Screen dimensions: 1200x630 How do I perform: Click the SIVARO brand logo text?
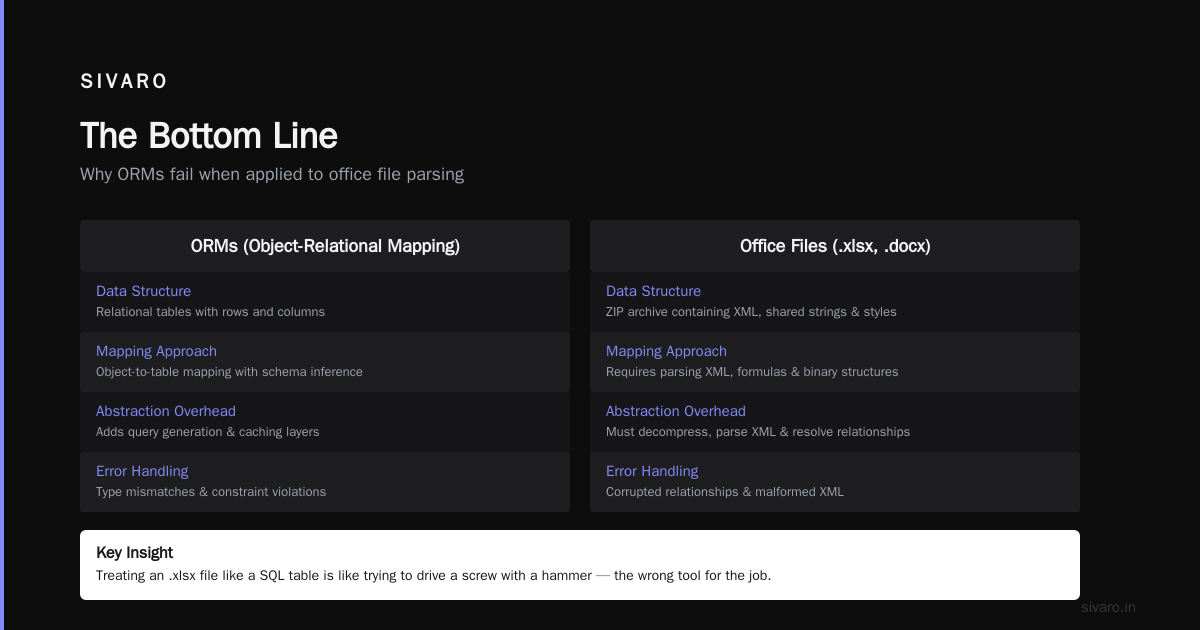(x=124, y=82)
